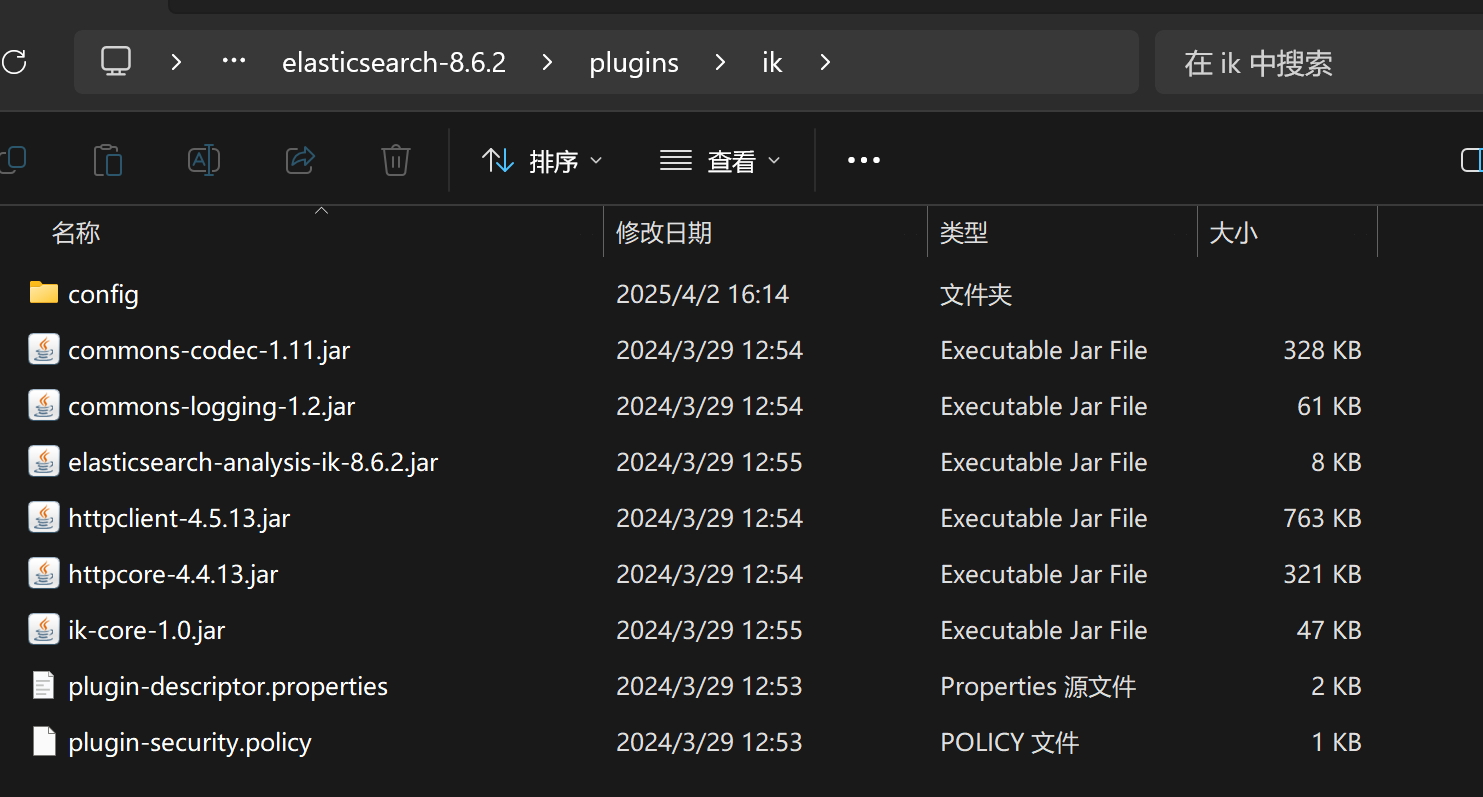The image size is (1483, 797).
Task: Expand chevron after elasticsearch-8.6.2 breadcrumb
Action: [x=547, y=62]
